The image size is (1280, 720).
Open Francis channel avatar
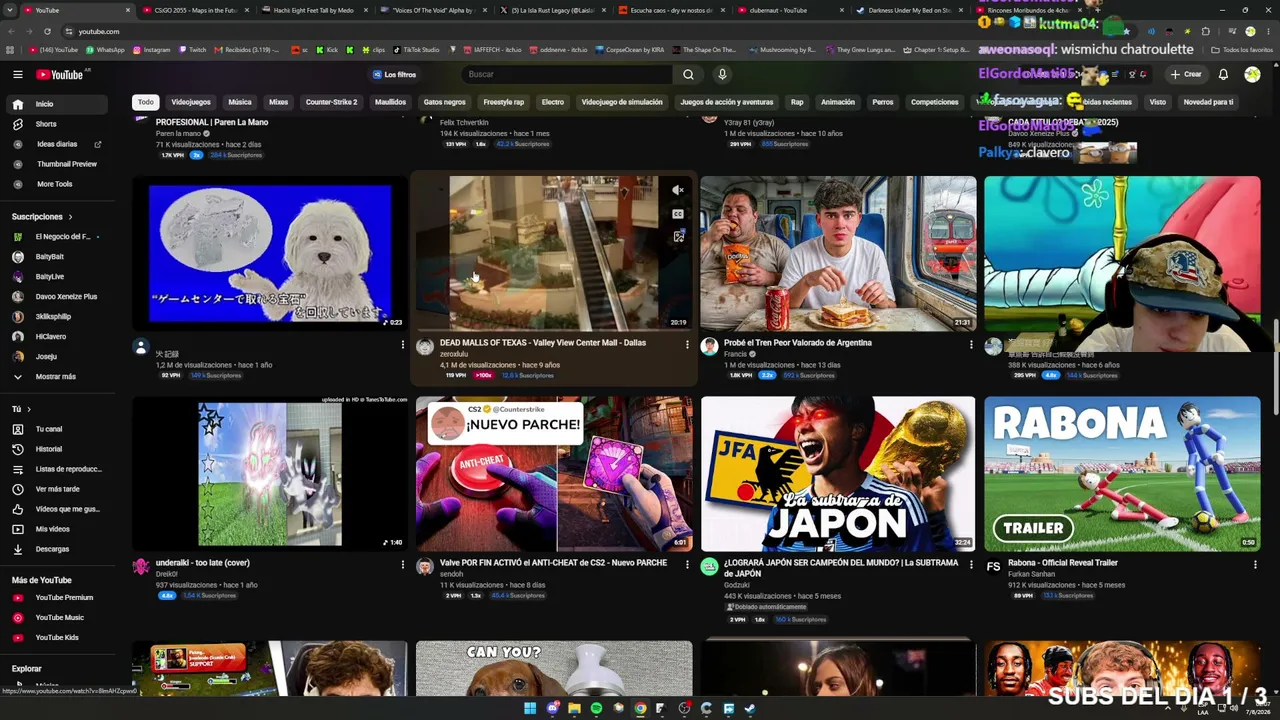[709, 346]
